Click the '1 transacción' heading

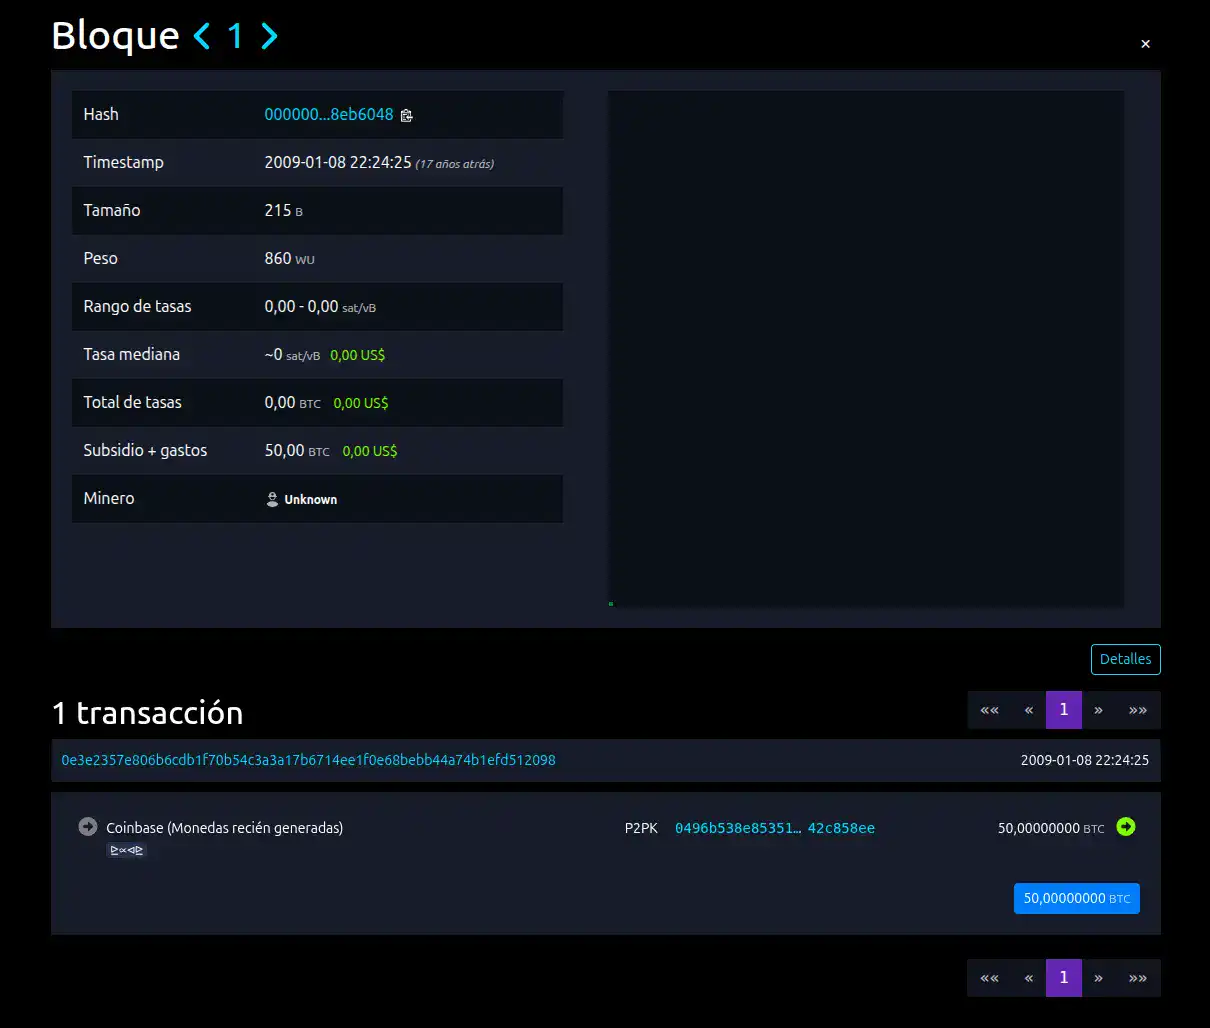click(x=147, y=712)
